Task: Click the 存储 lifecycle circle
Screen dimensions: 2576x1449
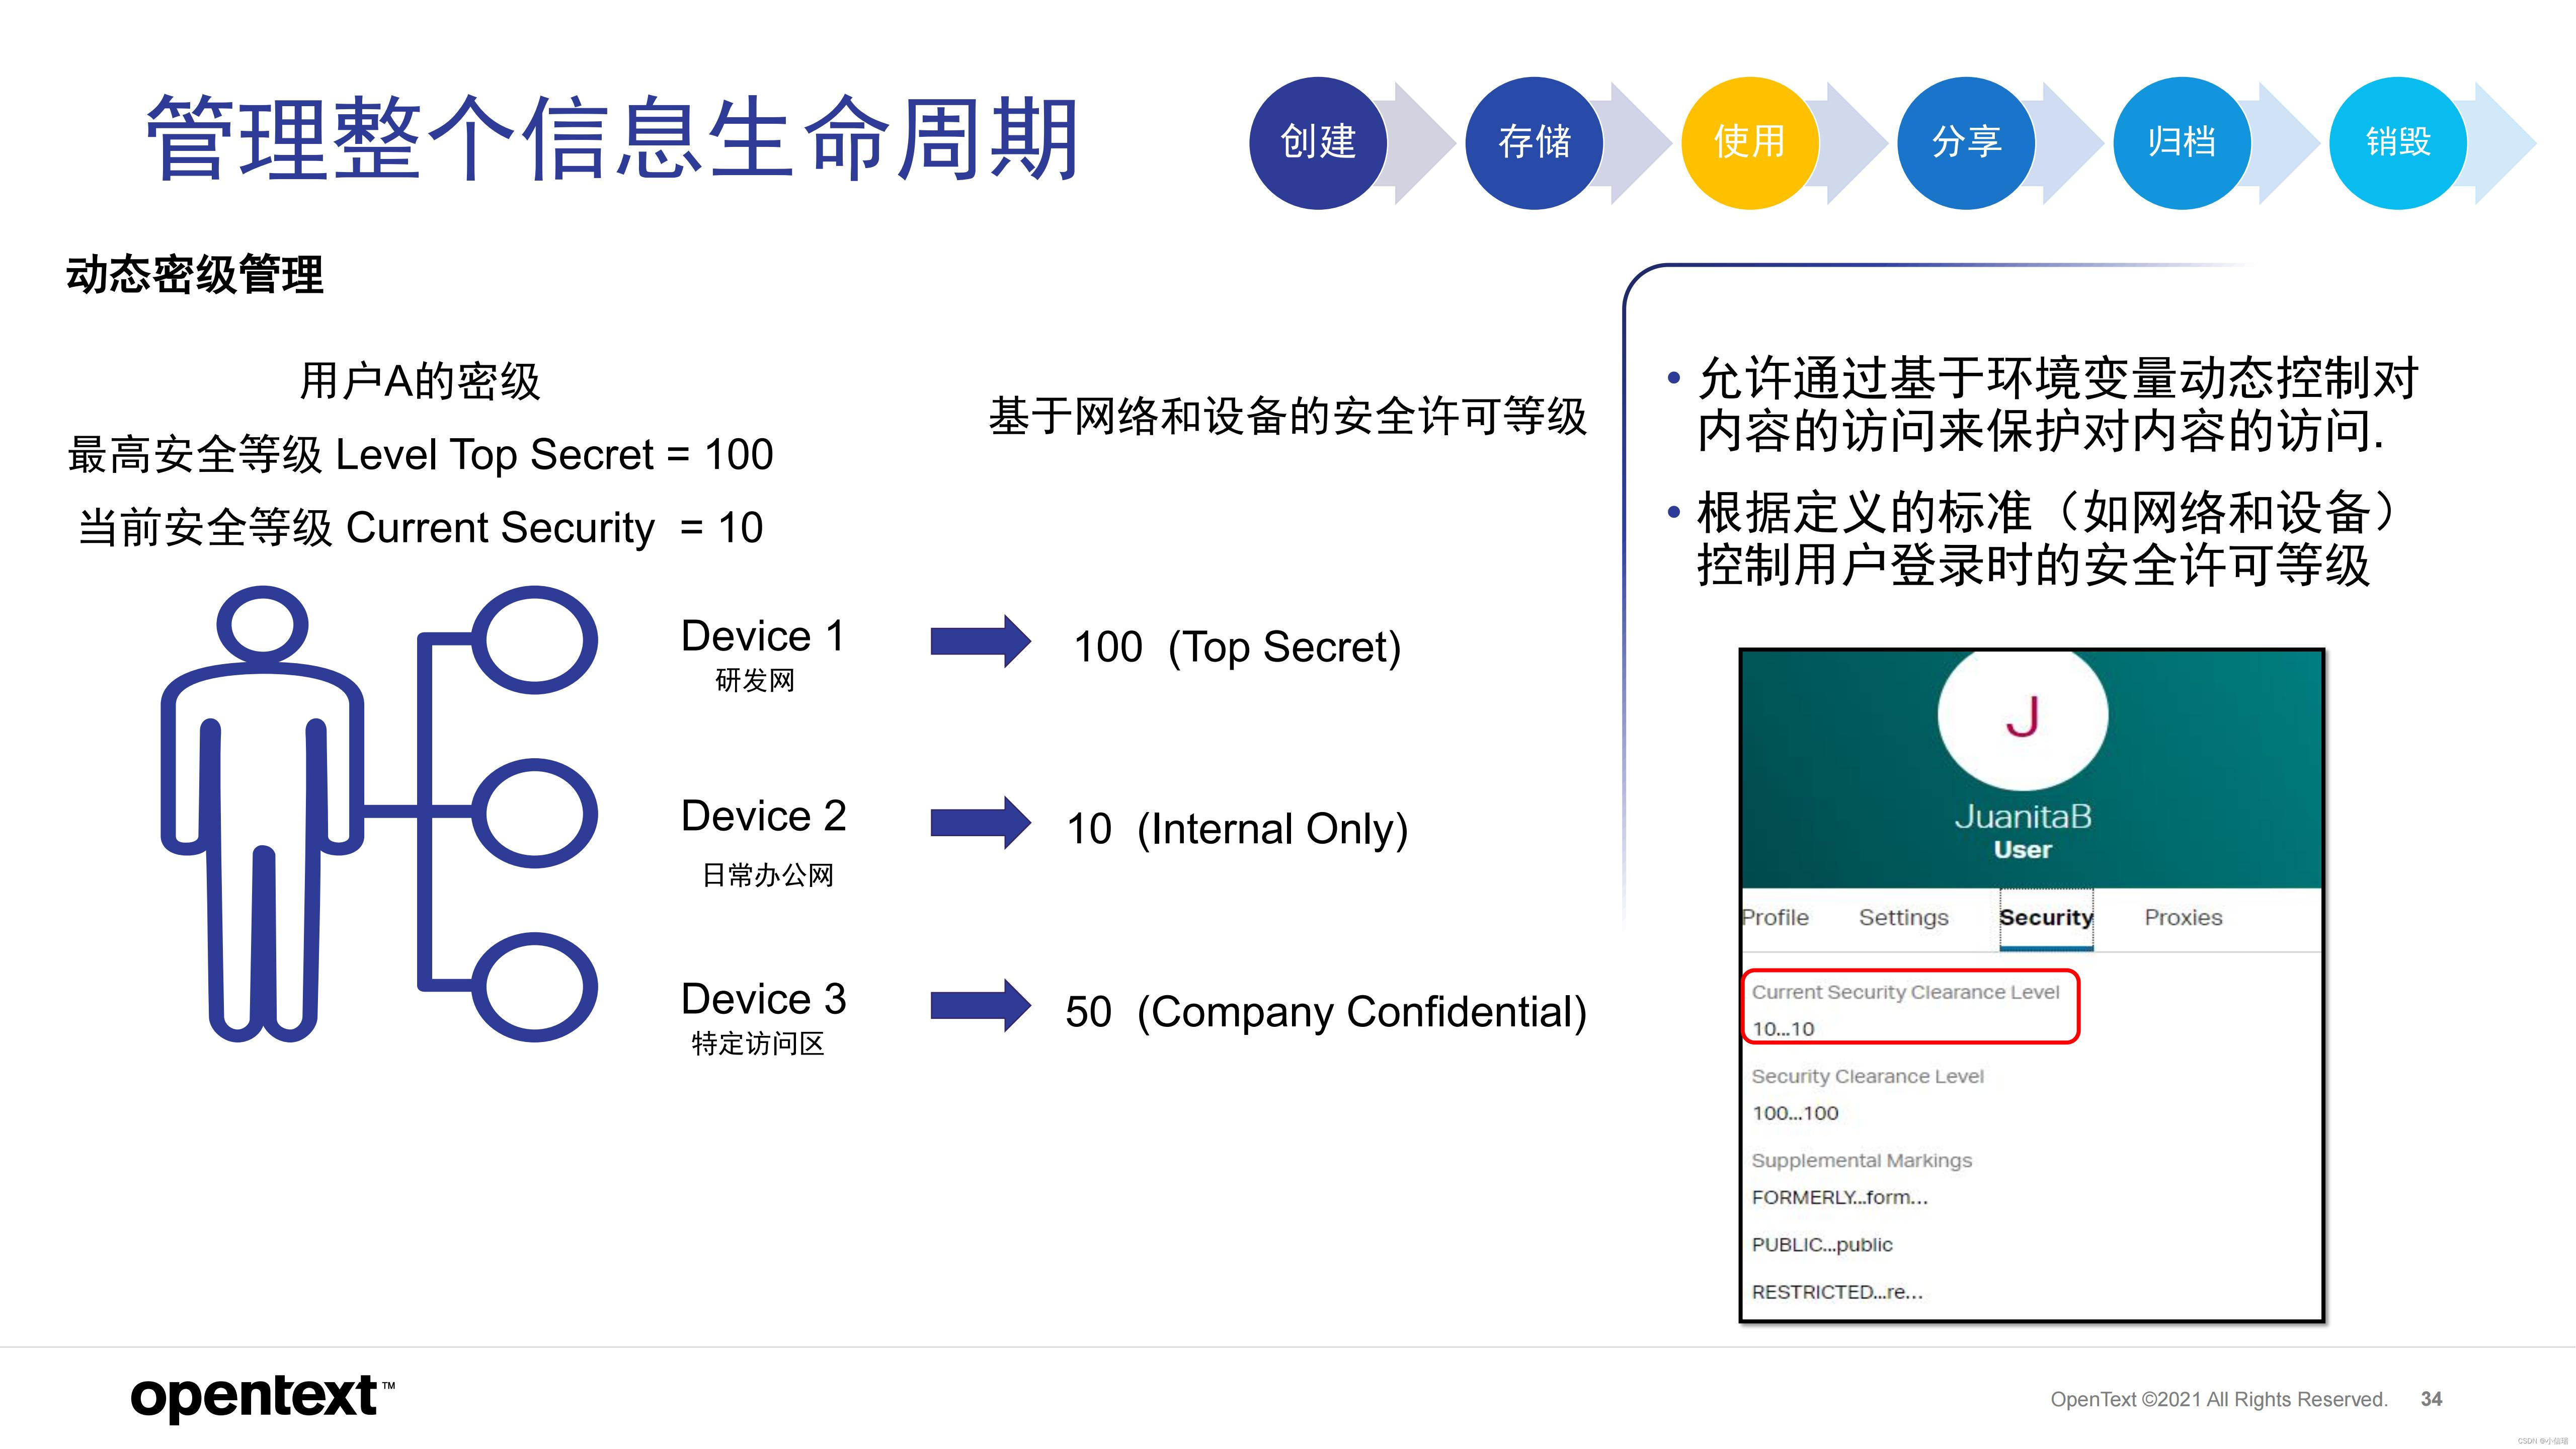Action: point(1534,142)
